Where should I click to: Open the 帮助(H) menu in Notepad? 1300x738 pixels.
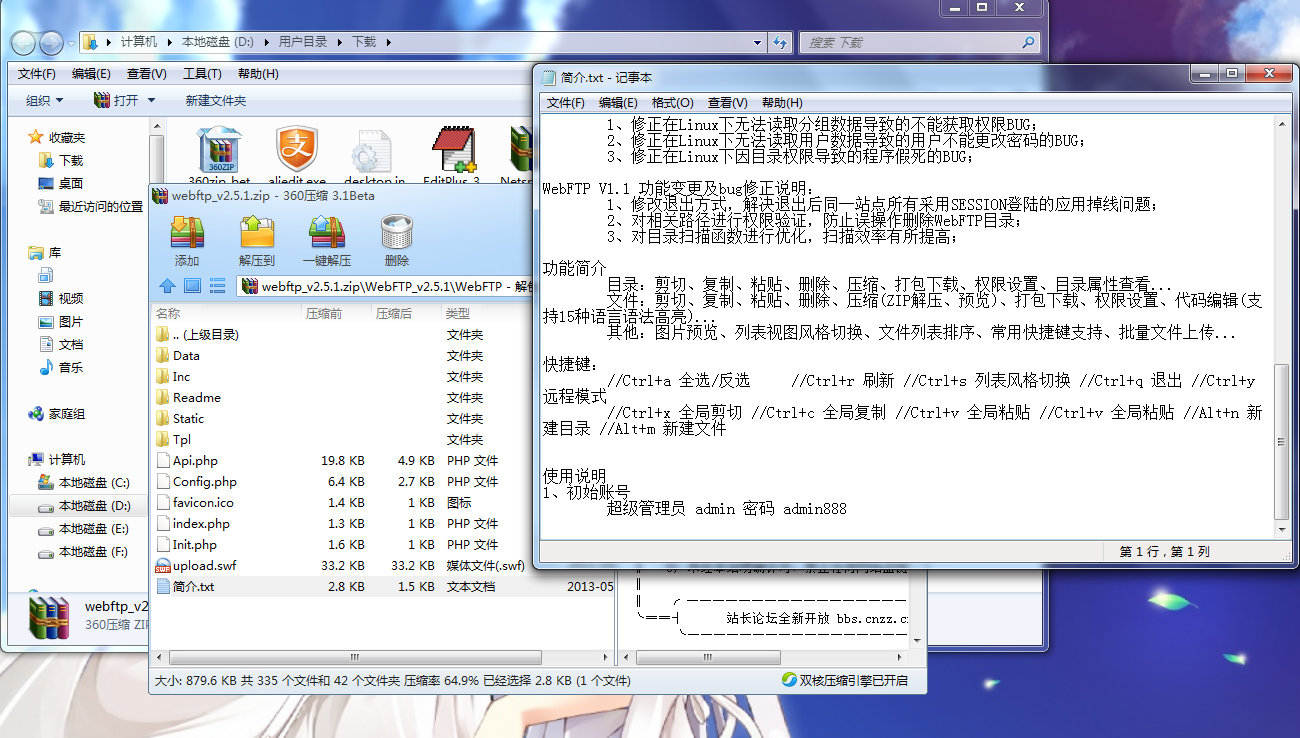point(782,102)
